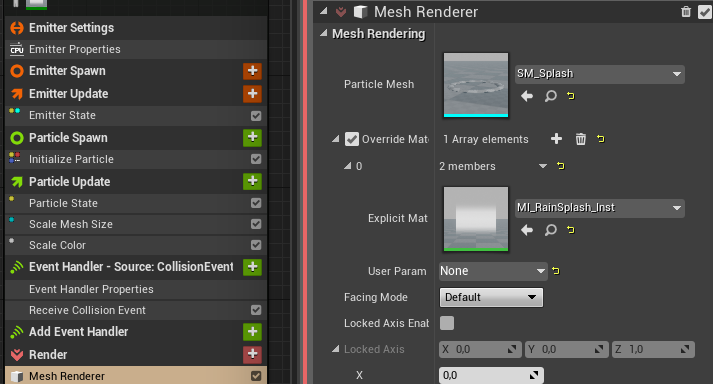Click Locked Axis inline X field

click(480, 349)
